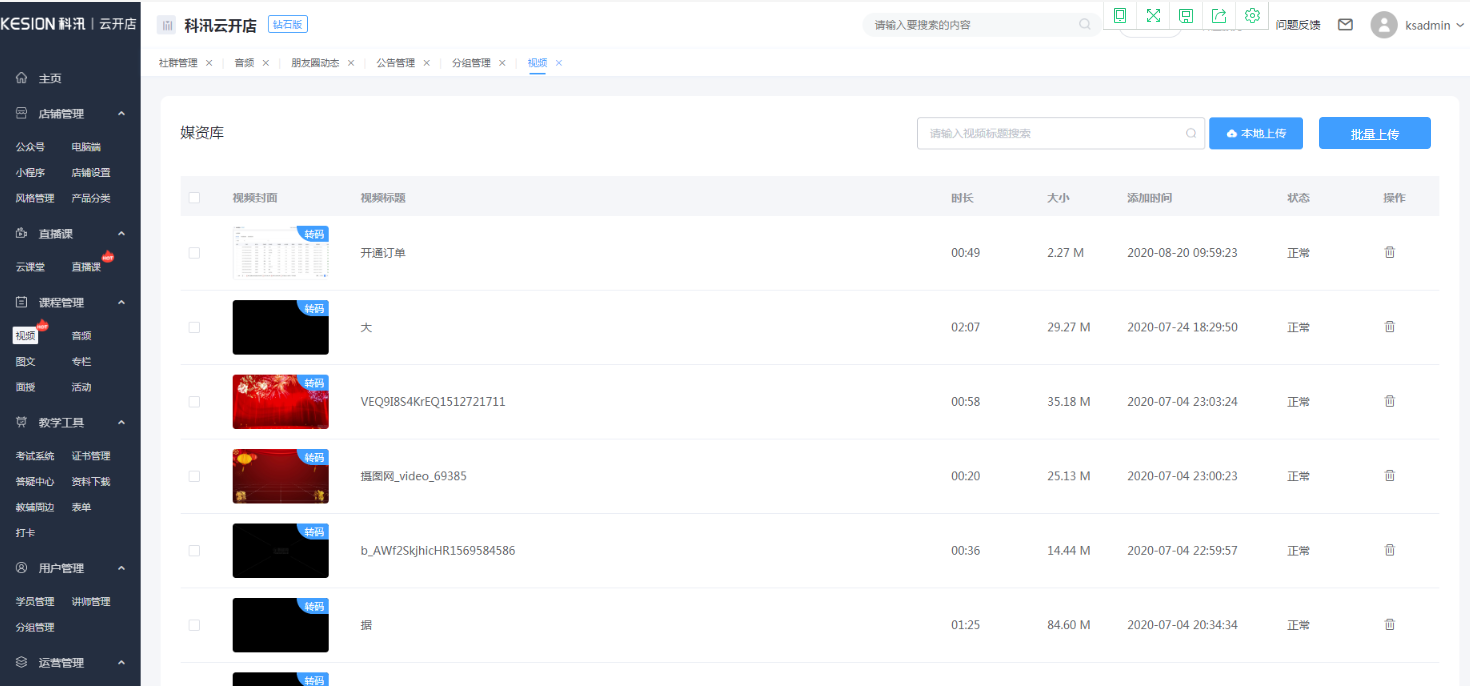Viewport: 1470px width, 686px height.
Task: Open 音频 under 课程管理 in sidebar
Action: [x=81, y=336]
